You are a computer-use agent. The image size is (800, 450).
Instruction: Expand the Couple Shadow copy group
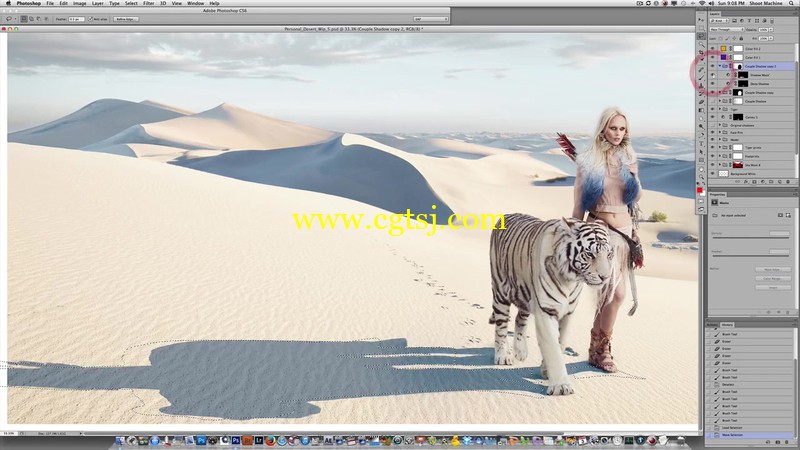[x=720, y=92]
